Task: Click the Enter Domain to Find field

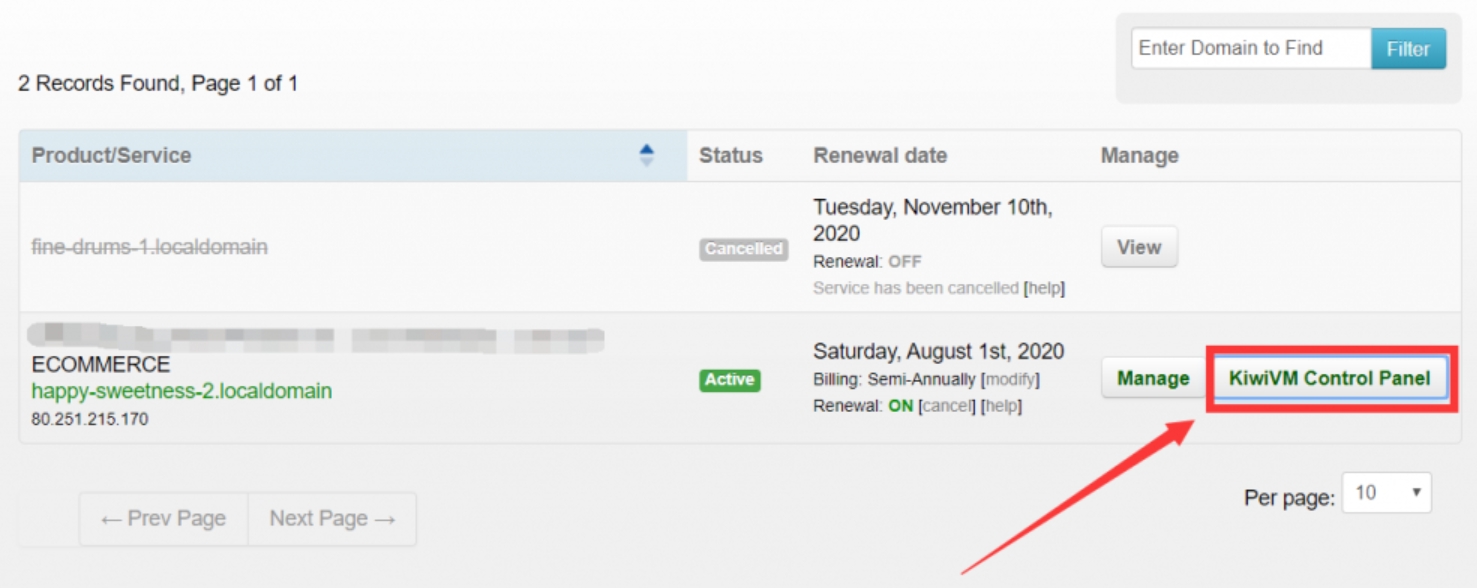Action: (x=1250, y=48)
